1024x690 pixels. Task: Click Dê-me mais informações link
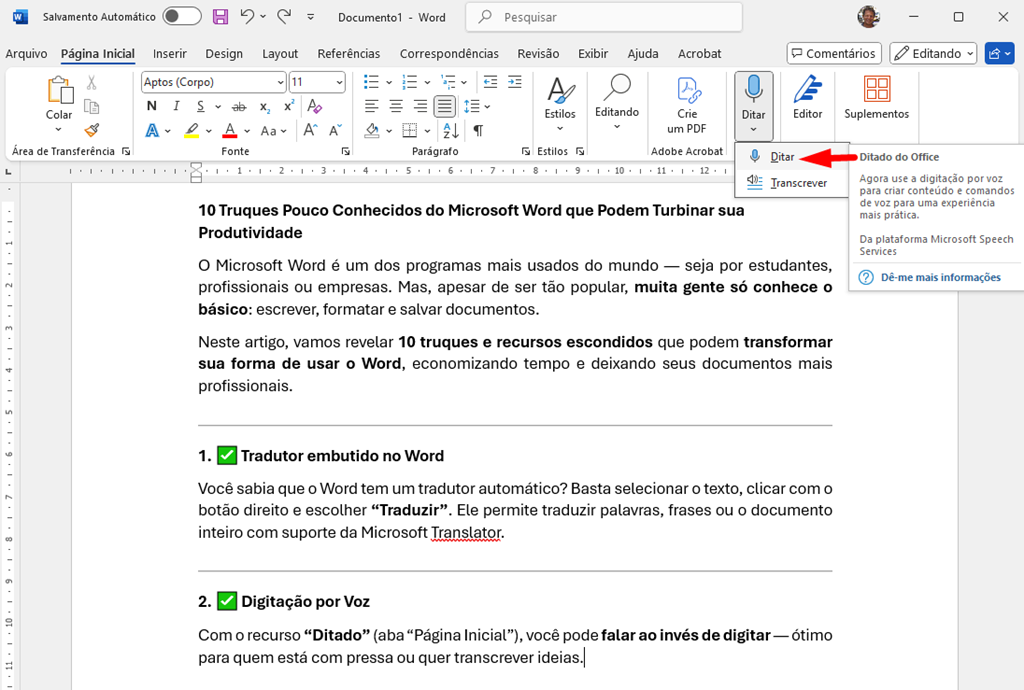click(x=940, y=277)
